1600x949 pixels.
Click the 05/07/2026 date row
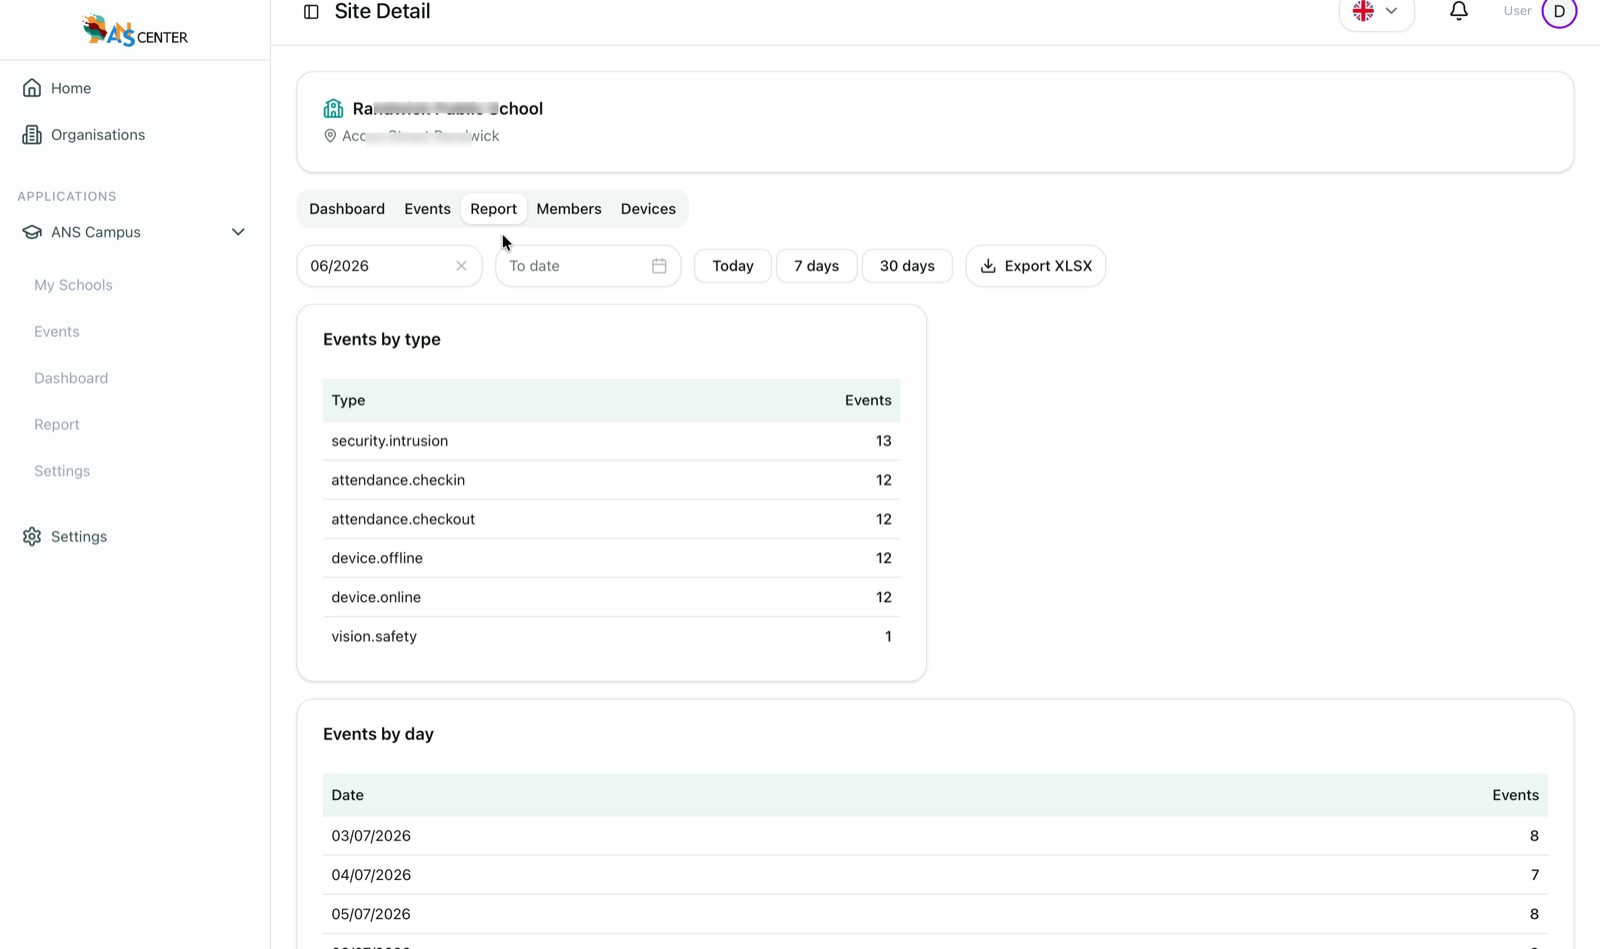click(935, 914)
